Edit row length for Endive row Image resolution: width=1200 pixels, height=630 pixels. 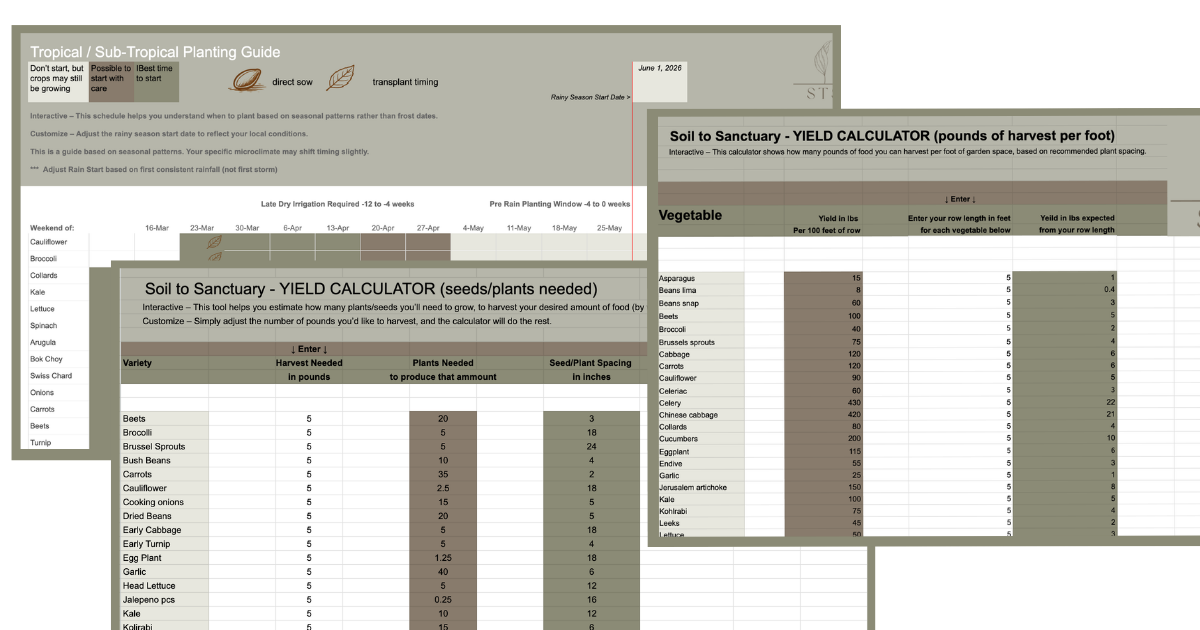[x=959, y=463]
